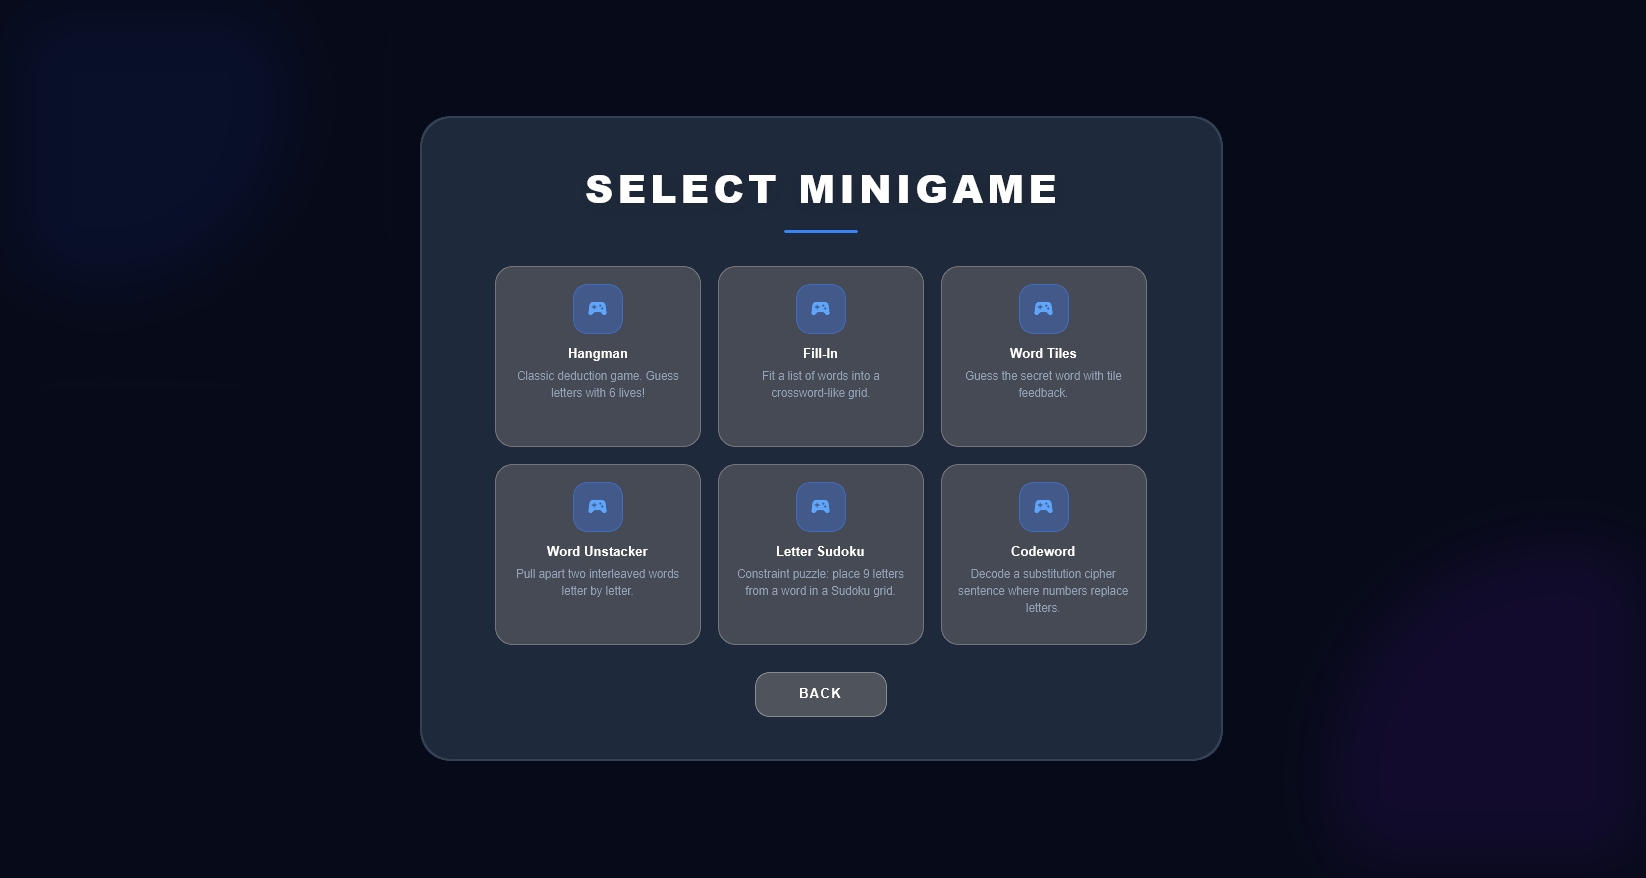Click Word Tiles tile feedback description
1646x878 pixels.
[1043, 384]
